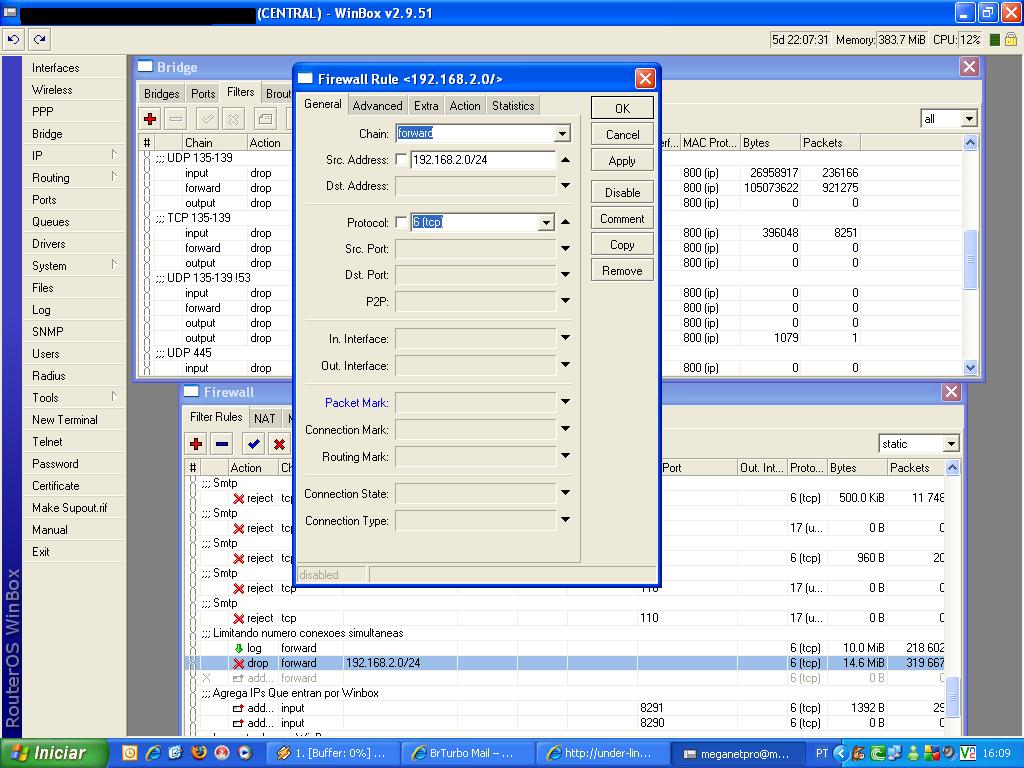Enable firewall rule with blue checkmark

point(254,444)
